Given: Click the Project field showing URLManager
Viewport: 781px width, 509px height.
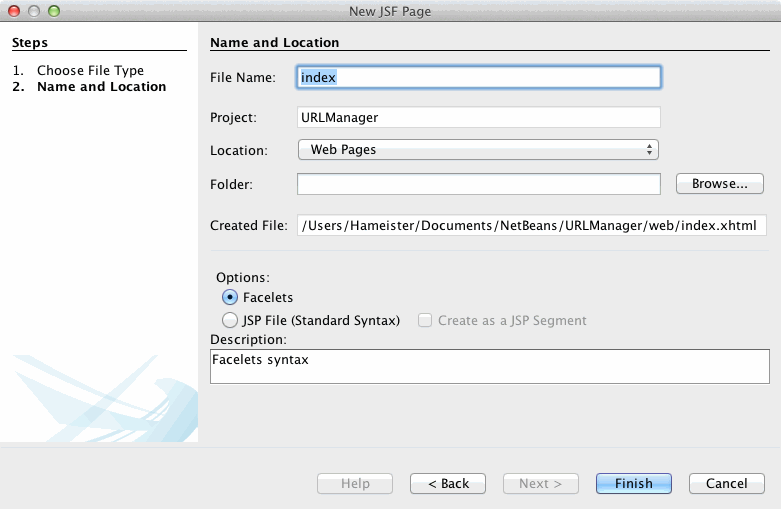Looking at the screenshot, I should pyautogui.click(x=478, y=117).
